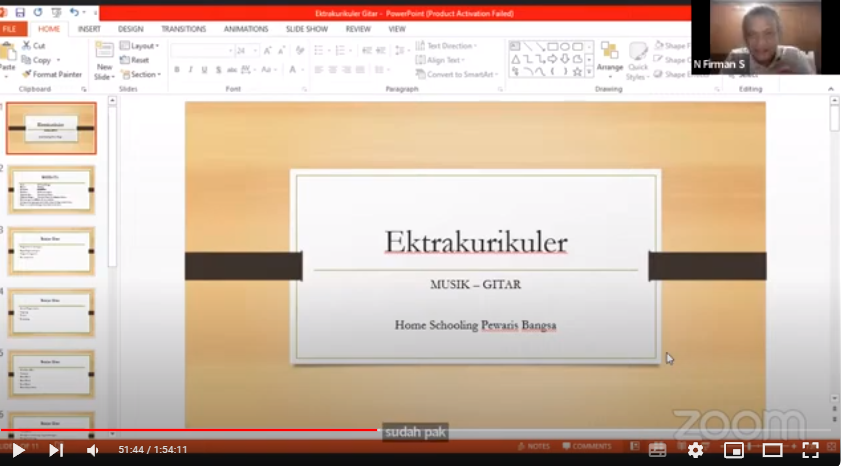843x466 pixels.
Task: Enable miniplayer mode
Action: 733,450
